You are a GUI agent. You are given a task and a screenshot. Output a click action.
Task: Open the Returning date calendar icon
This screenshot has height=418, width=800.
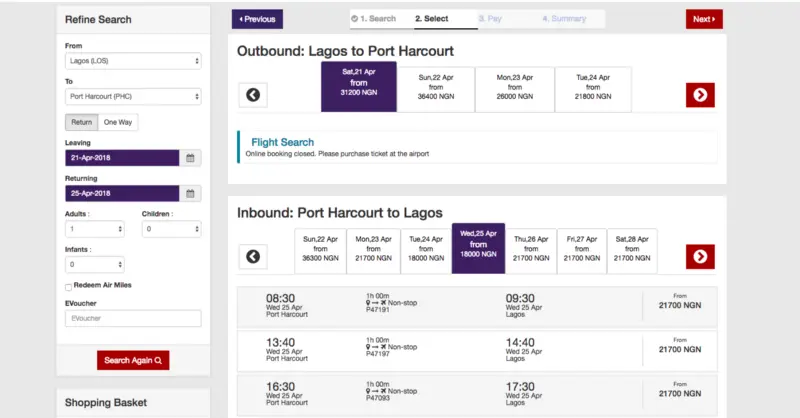point(191,194)
